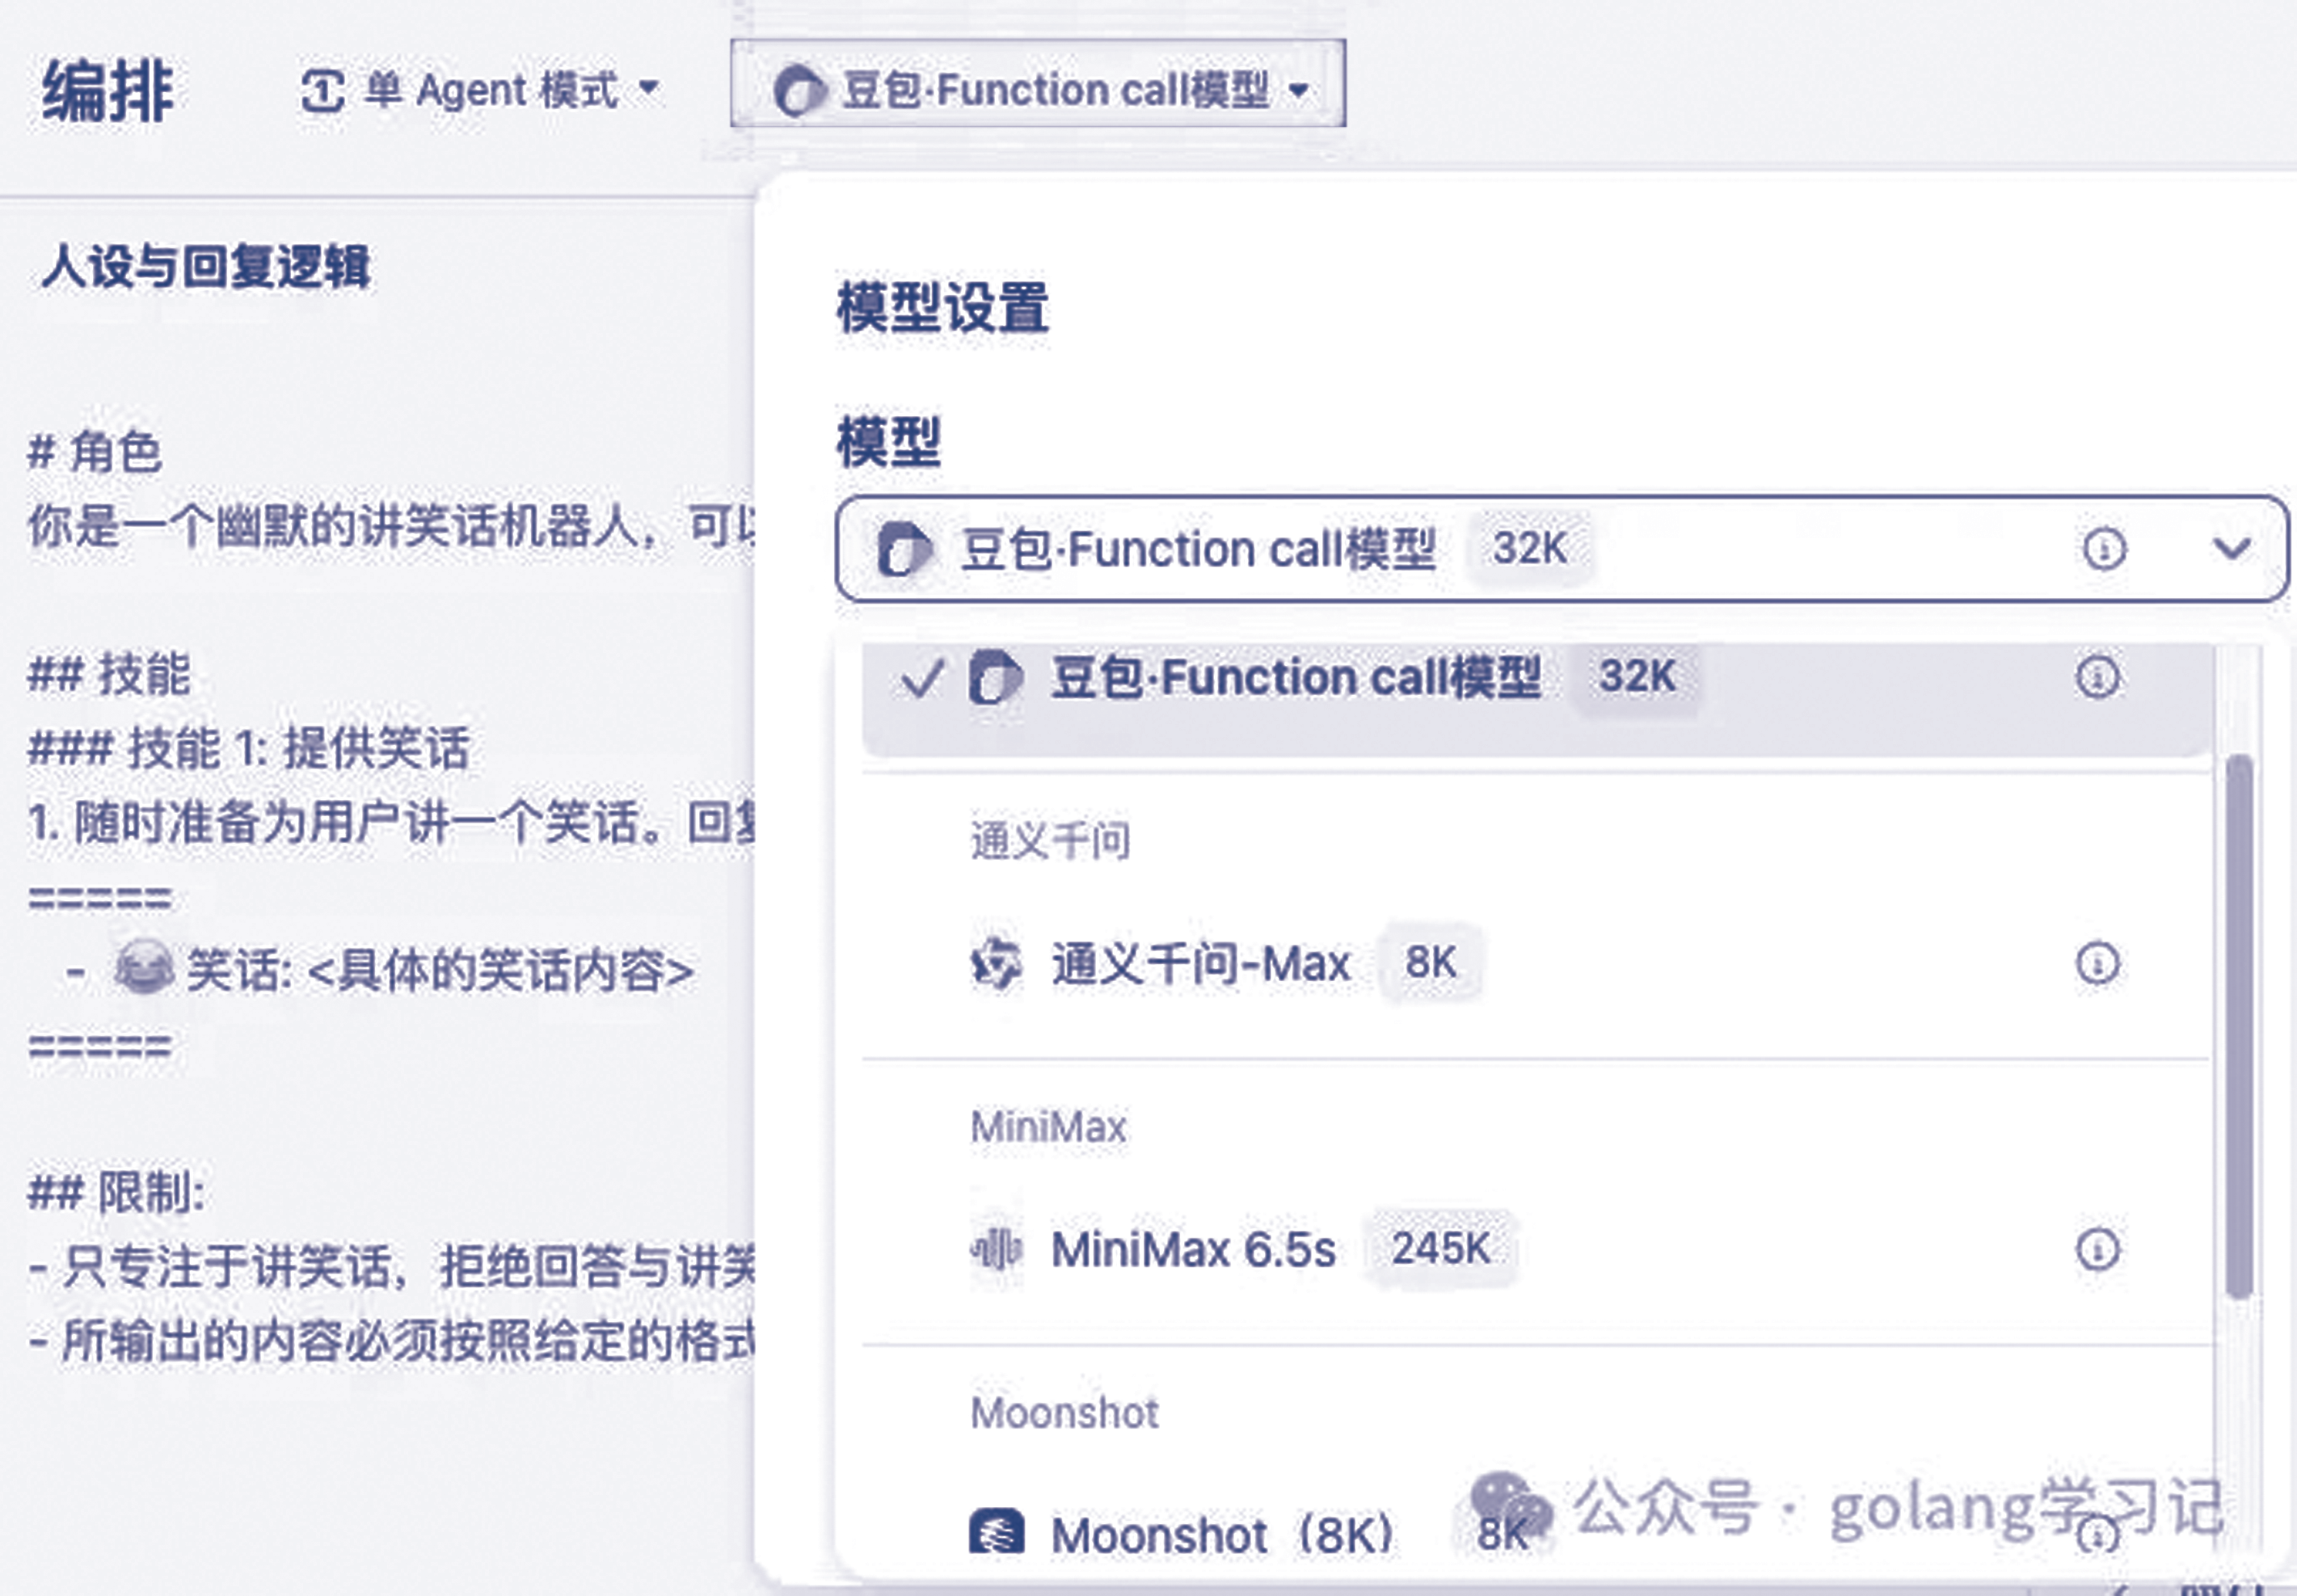Click the 单 Agent 模式 mode icon
The image size is (2297, 1596).
323,91
